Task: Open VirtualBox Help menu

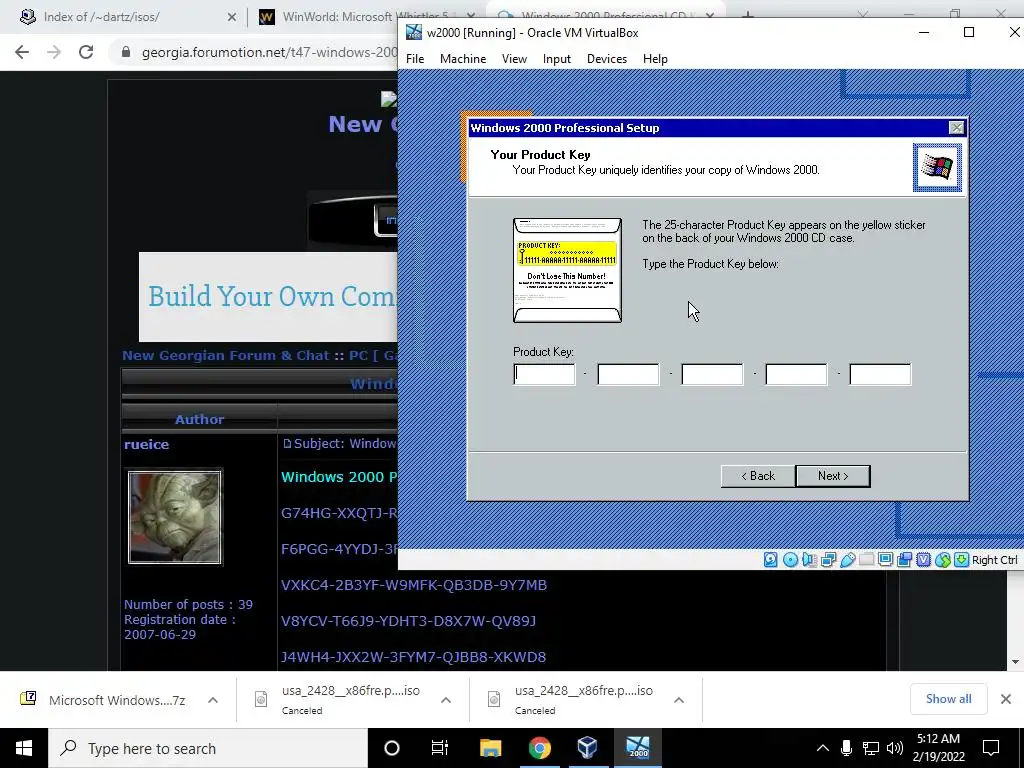Action: (655, 59)
